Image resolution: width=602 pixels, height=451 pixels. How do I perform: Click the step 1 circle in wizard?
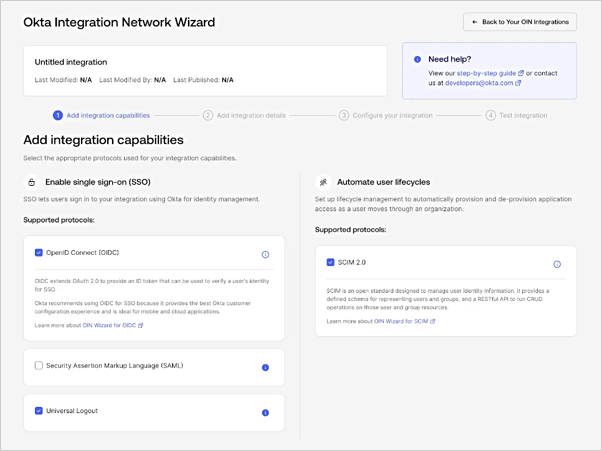(x=58, y=115)
